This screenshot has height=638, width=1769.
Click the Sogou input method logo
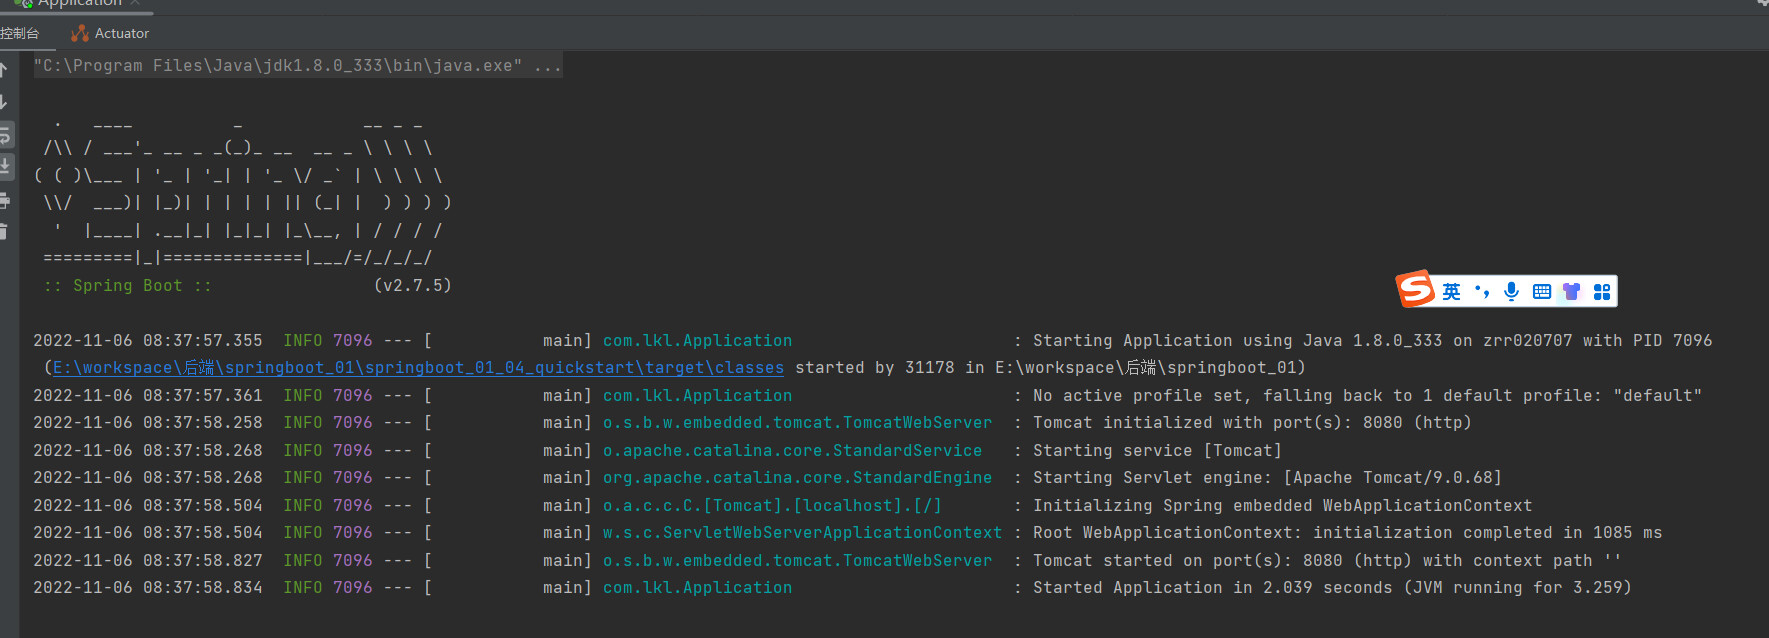1415,289
